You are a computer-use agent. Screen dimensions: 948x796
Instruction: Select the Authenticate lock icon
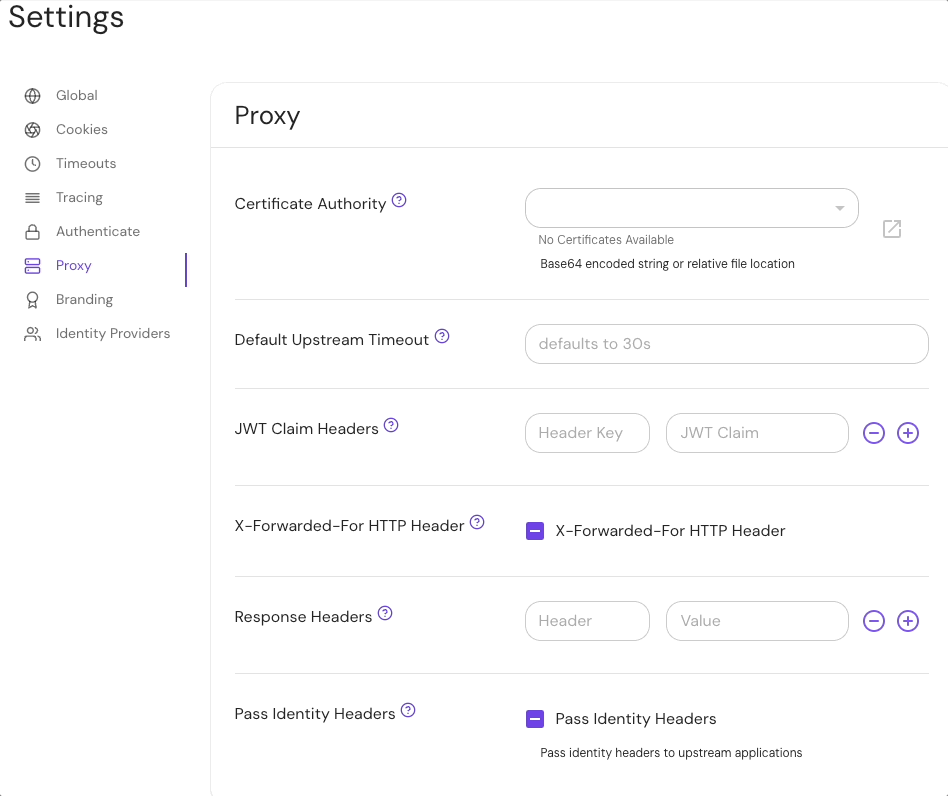(x=31, y=231)
